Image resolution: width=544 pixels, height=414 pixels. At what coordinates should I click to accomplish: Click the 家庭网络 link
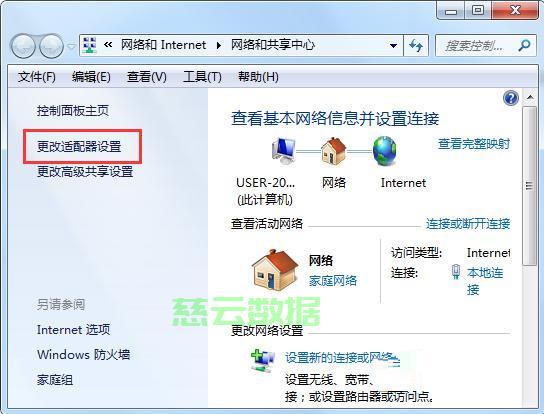coord(333,280)
